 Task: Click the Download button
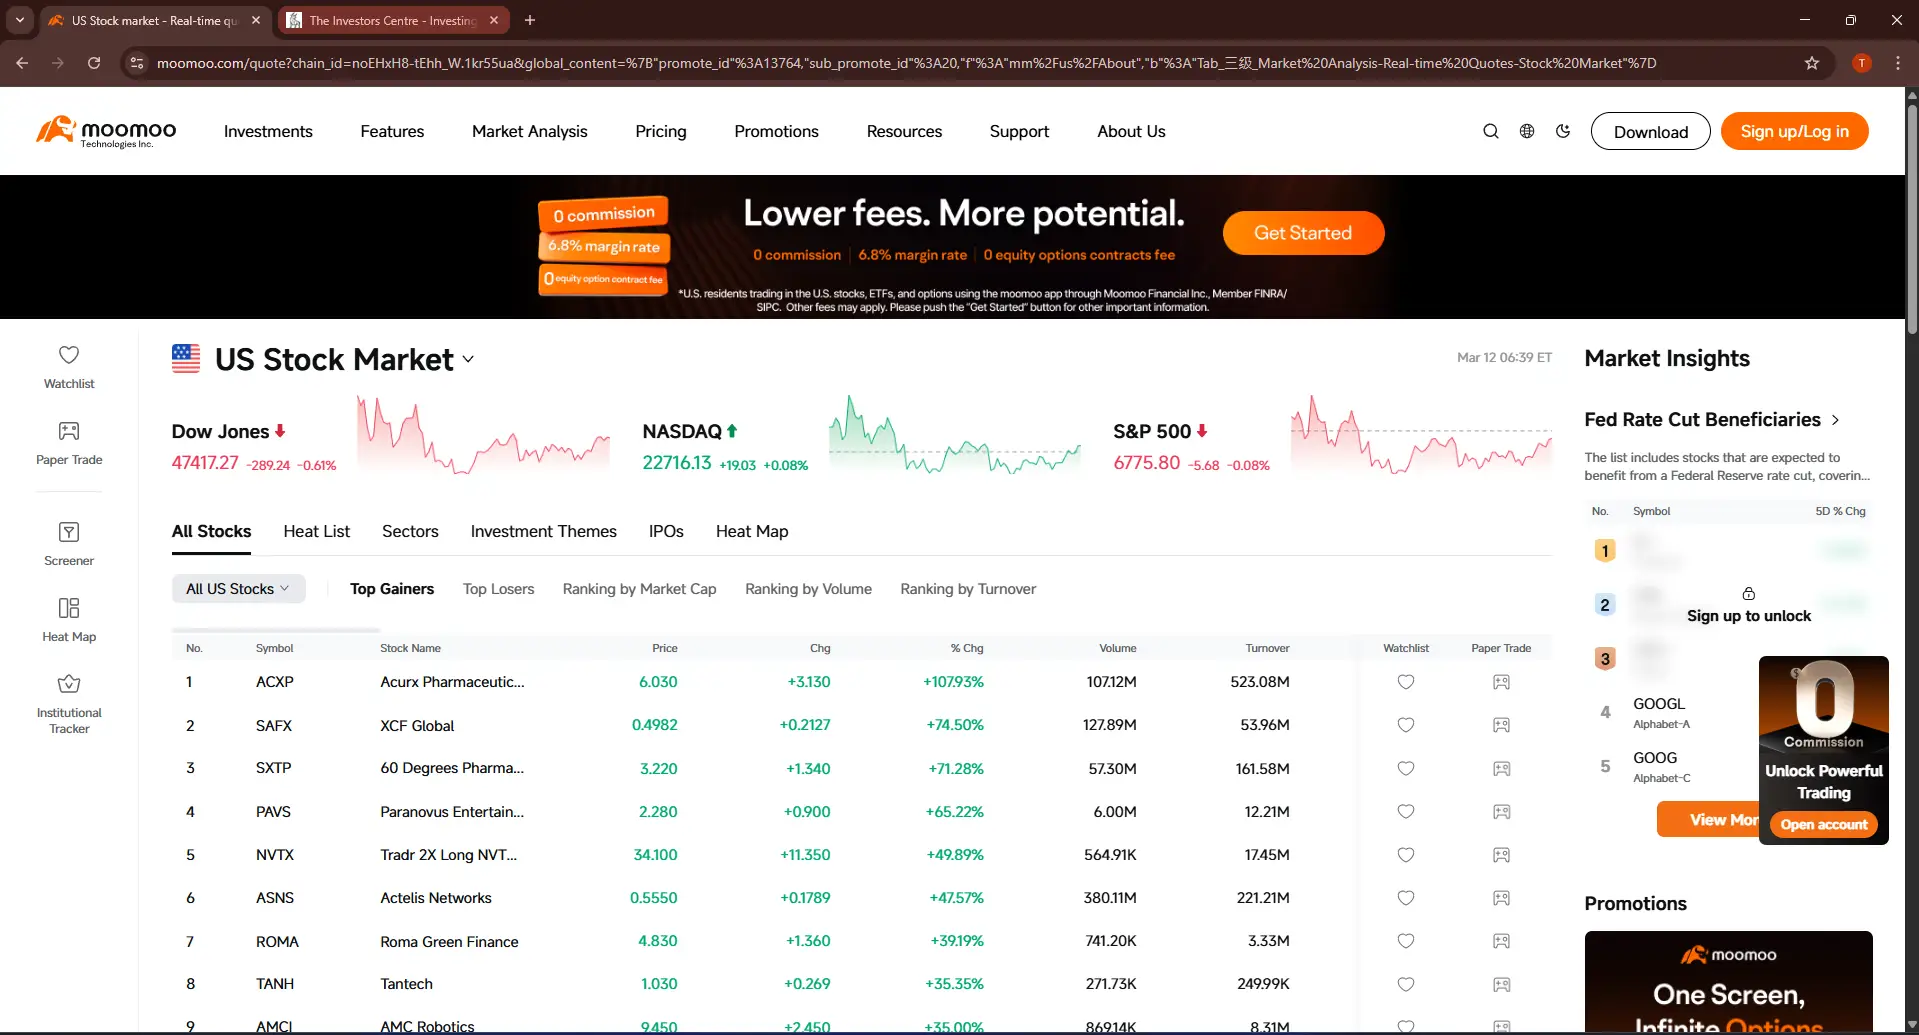1650,131
